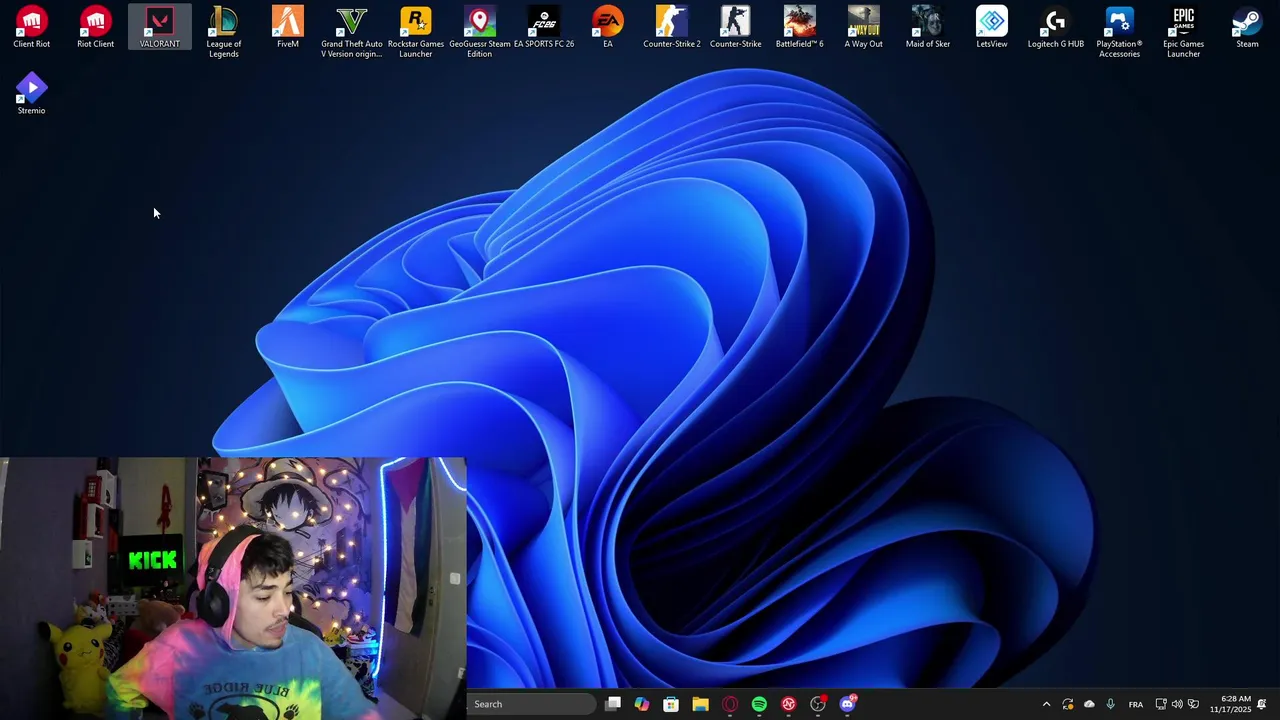Launch the Steam desktop shortcut

tap(1248, 28)
